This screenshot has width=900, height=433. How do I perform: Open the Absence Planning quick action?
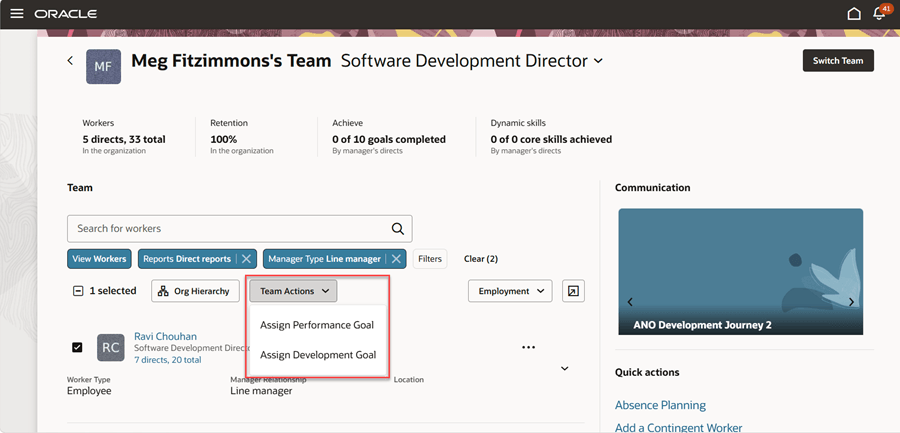(x=660, y=405)
